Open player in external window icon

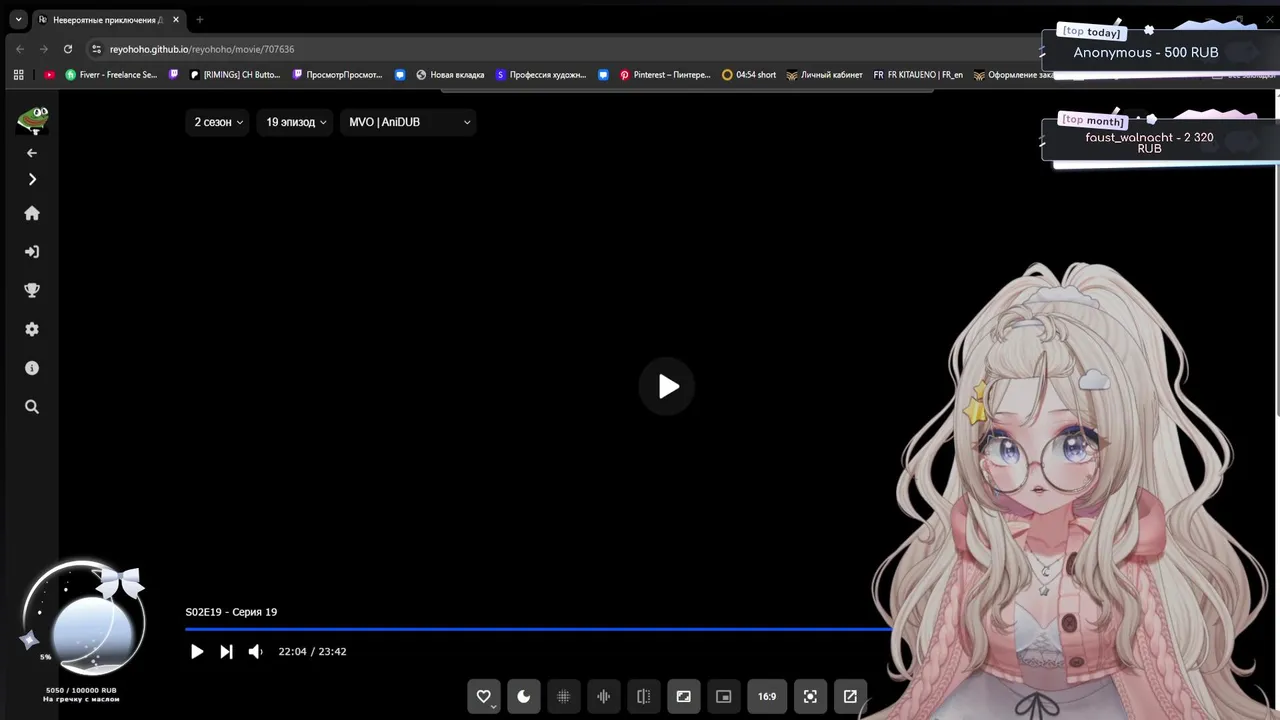[850, 697]
